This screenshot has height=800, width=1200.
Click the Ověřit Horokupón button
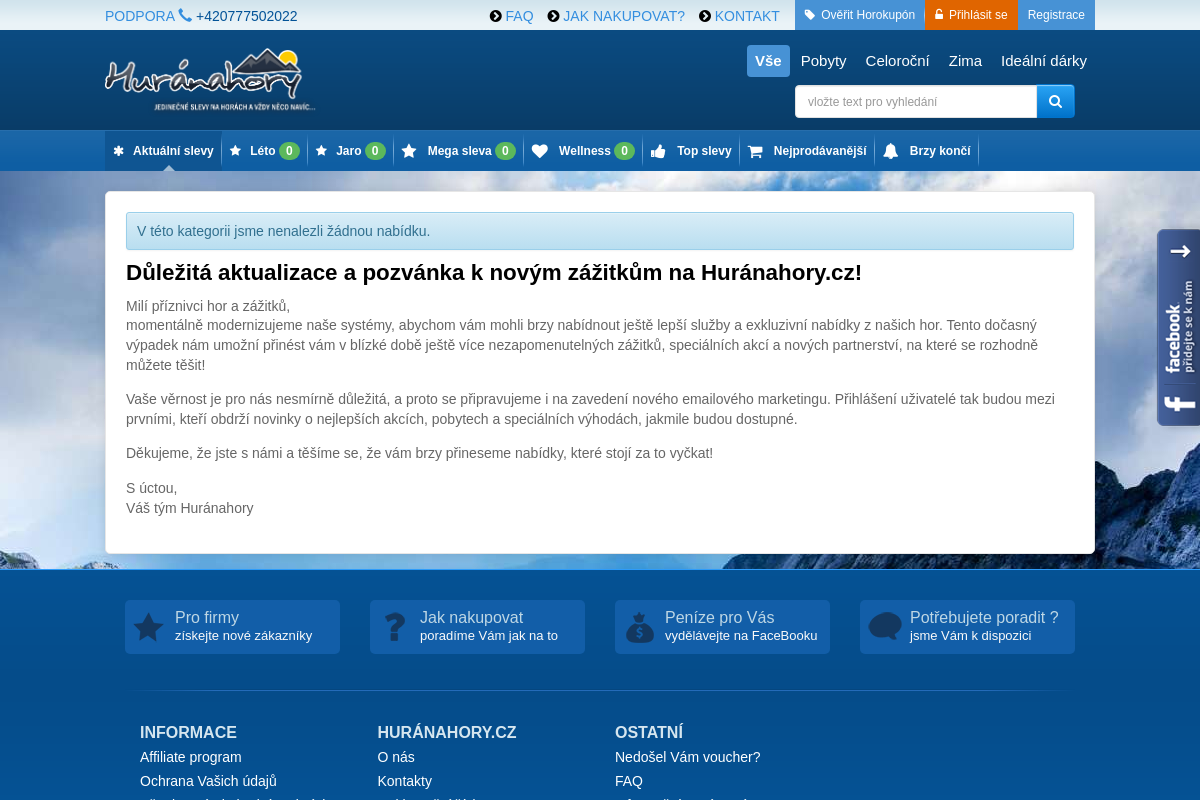pyautogui.click(x=860, y=15)
